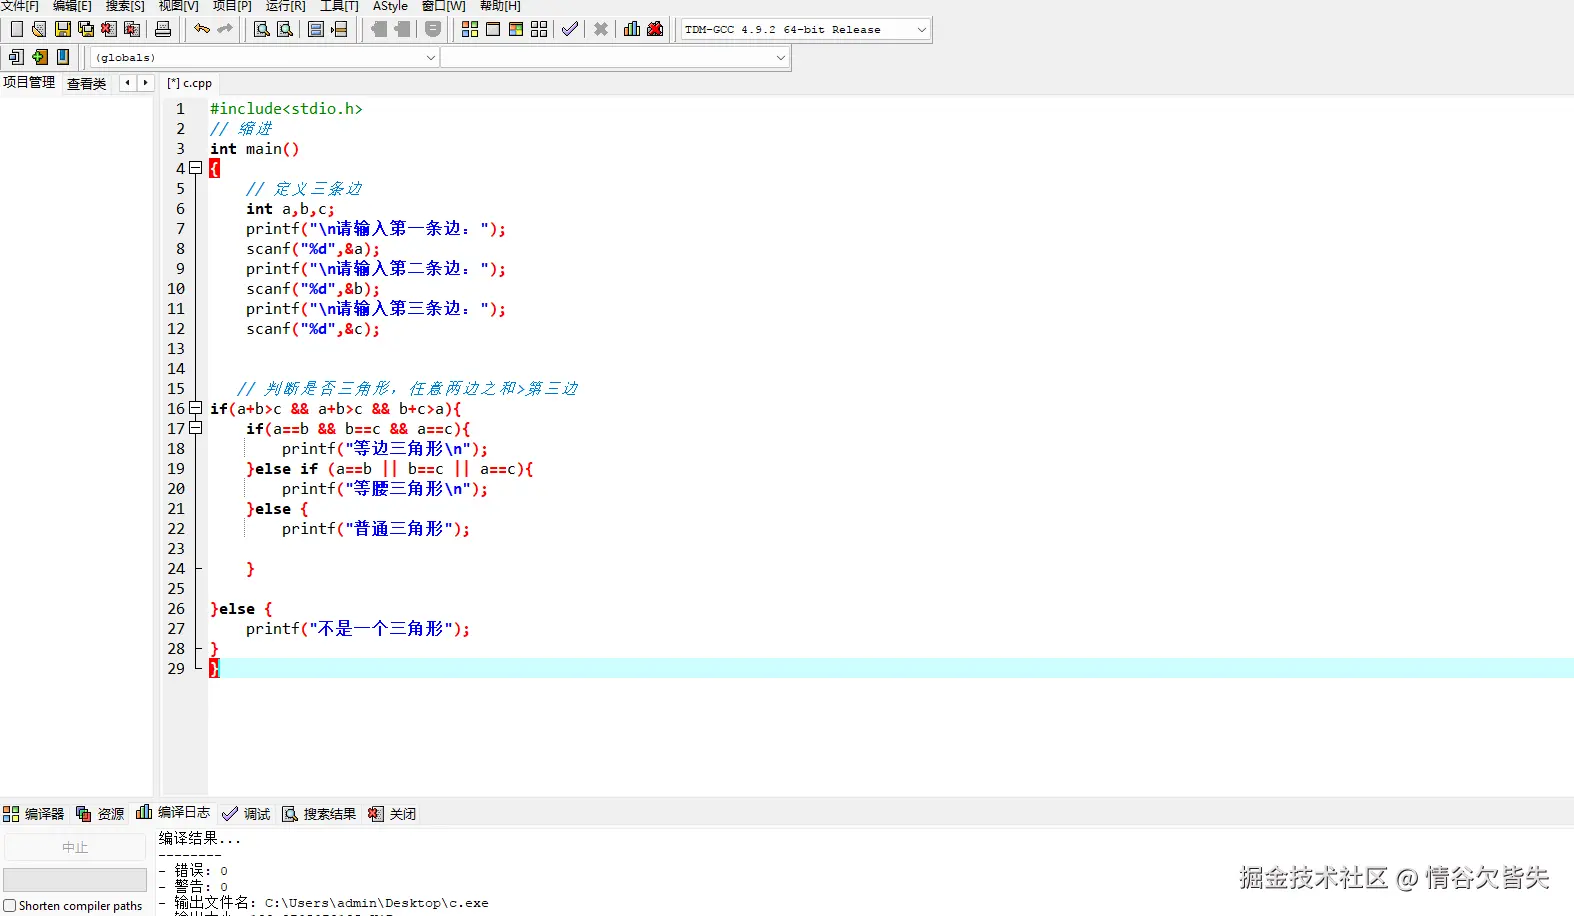Click the green-plus add icon on second toolbar
The height and width of the screenshot is (916, 1574).
click(40, 57)
